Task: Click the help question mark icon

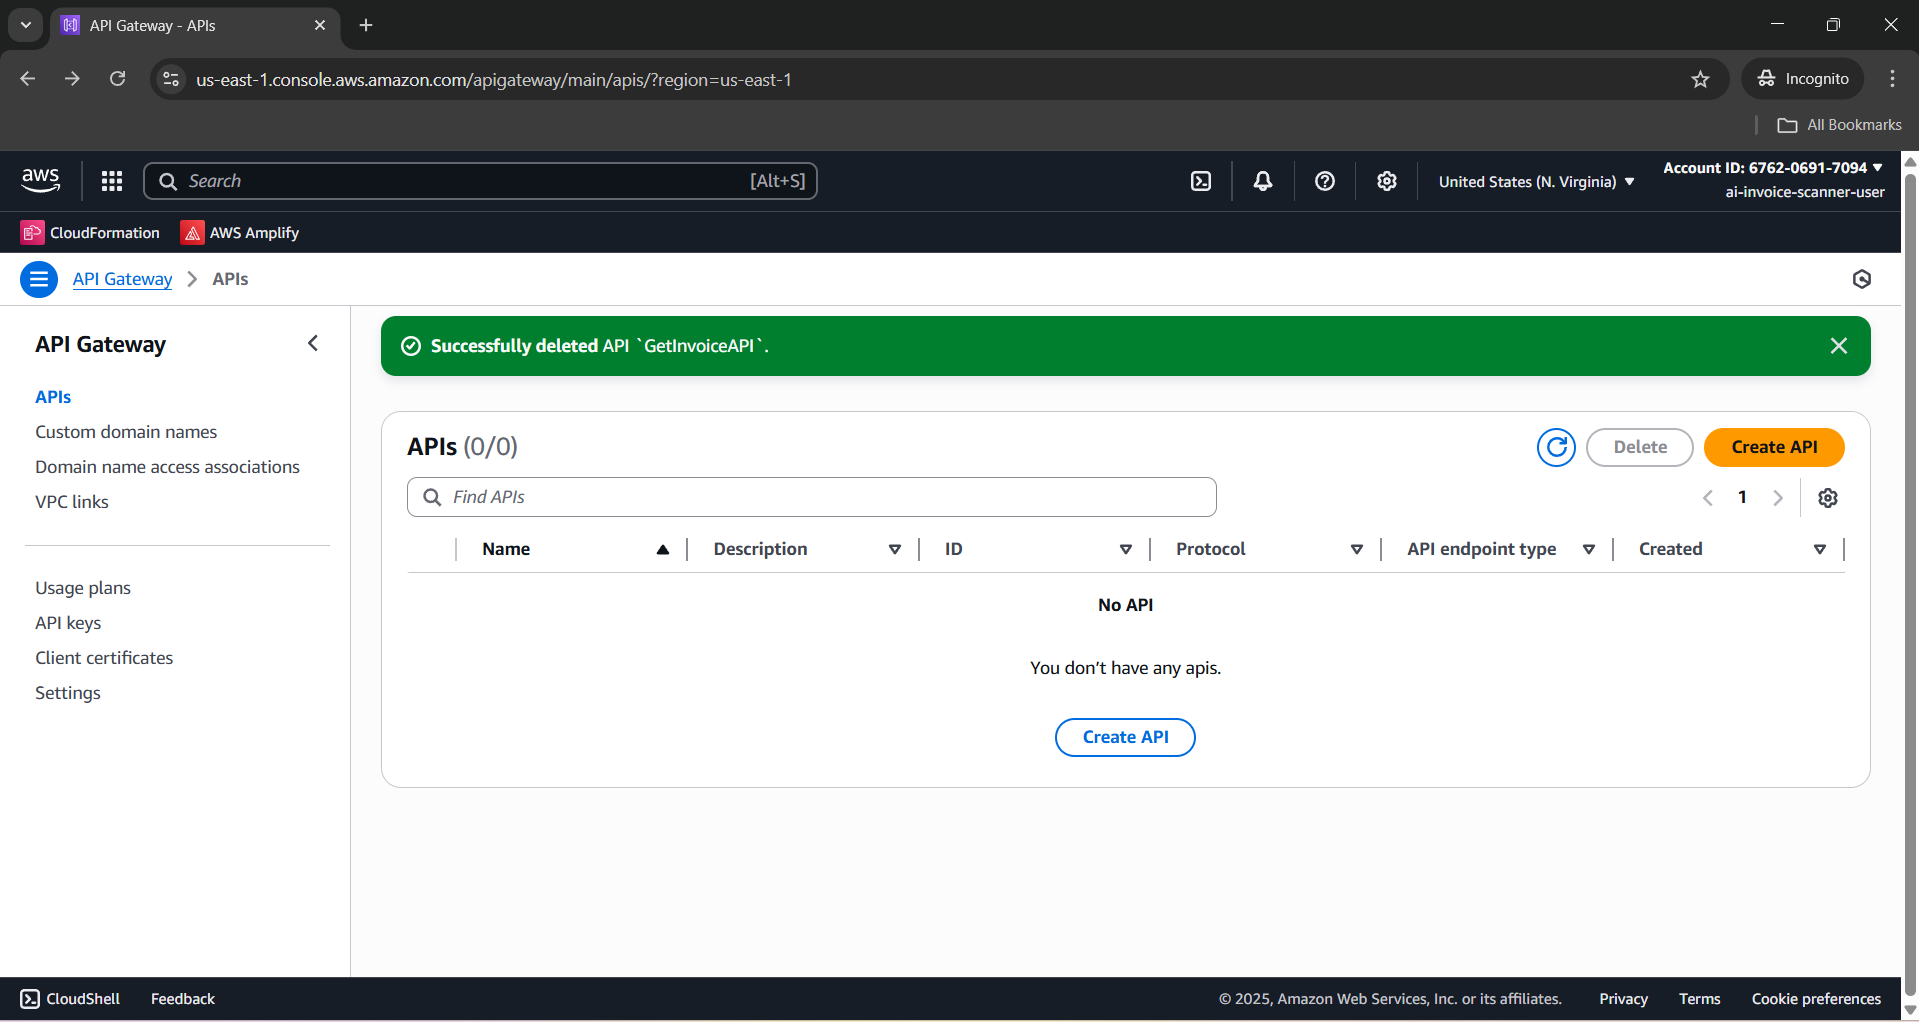Action: pos(1324,181)
